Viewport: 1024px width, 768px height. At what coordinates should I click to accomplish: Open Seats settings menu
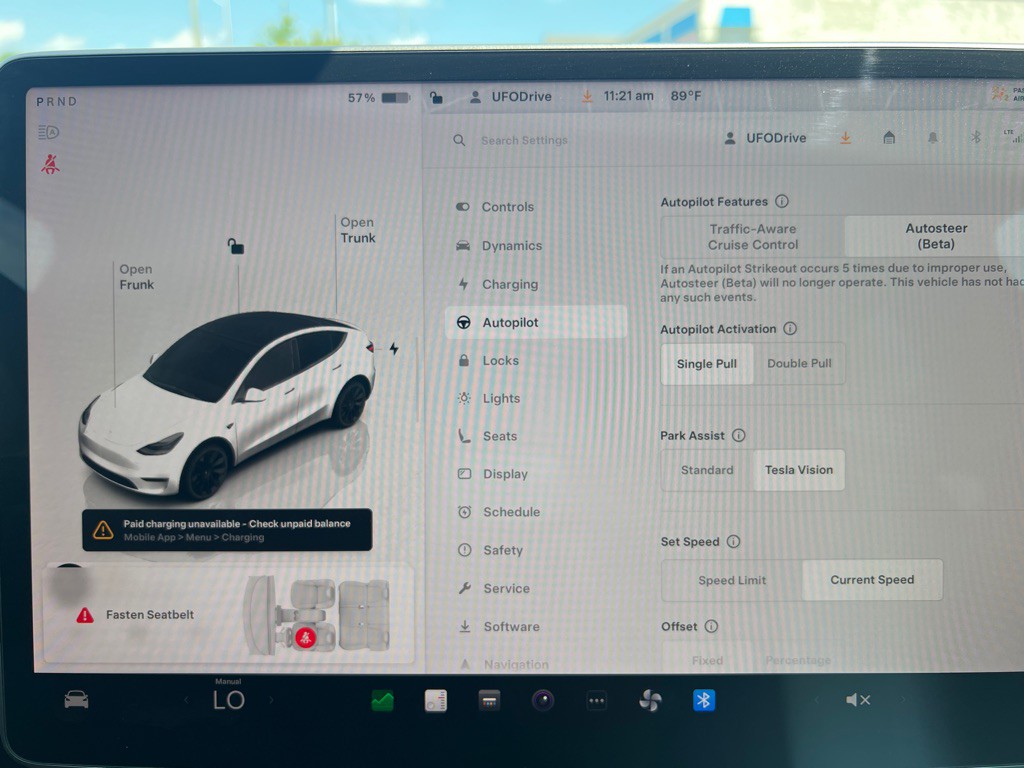[x=536, y=436]
